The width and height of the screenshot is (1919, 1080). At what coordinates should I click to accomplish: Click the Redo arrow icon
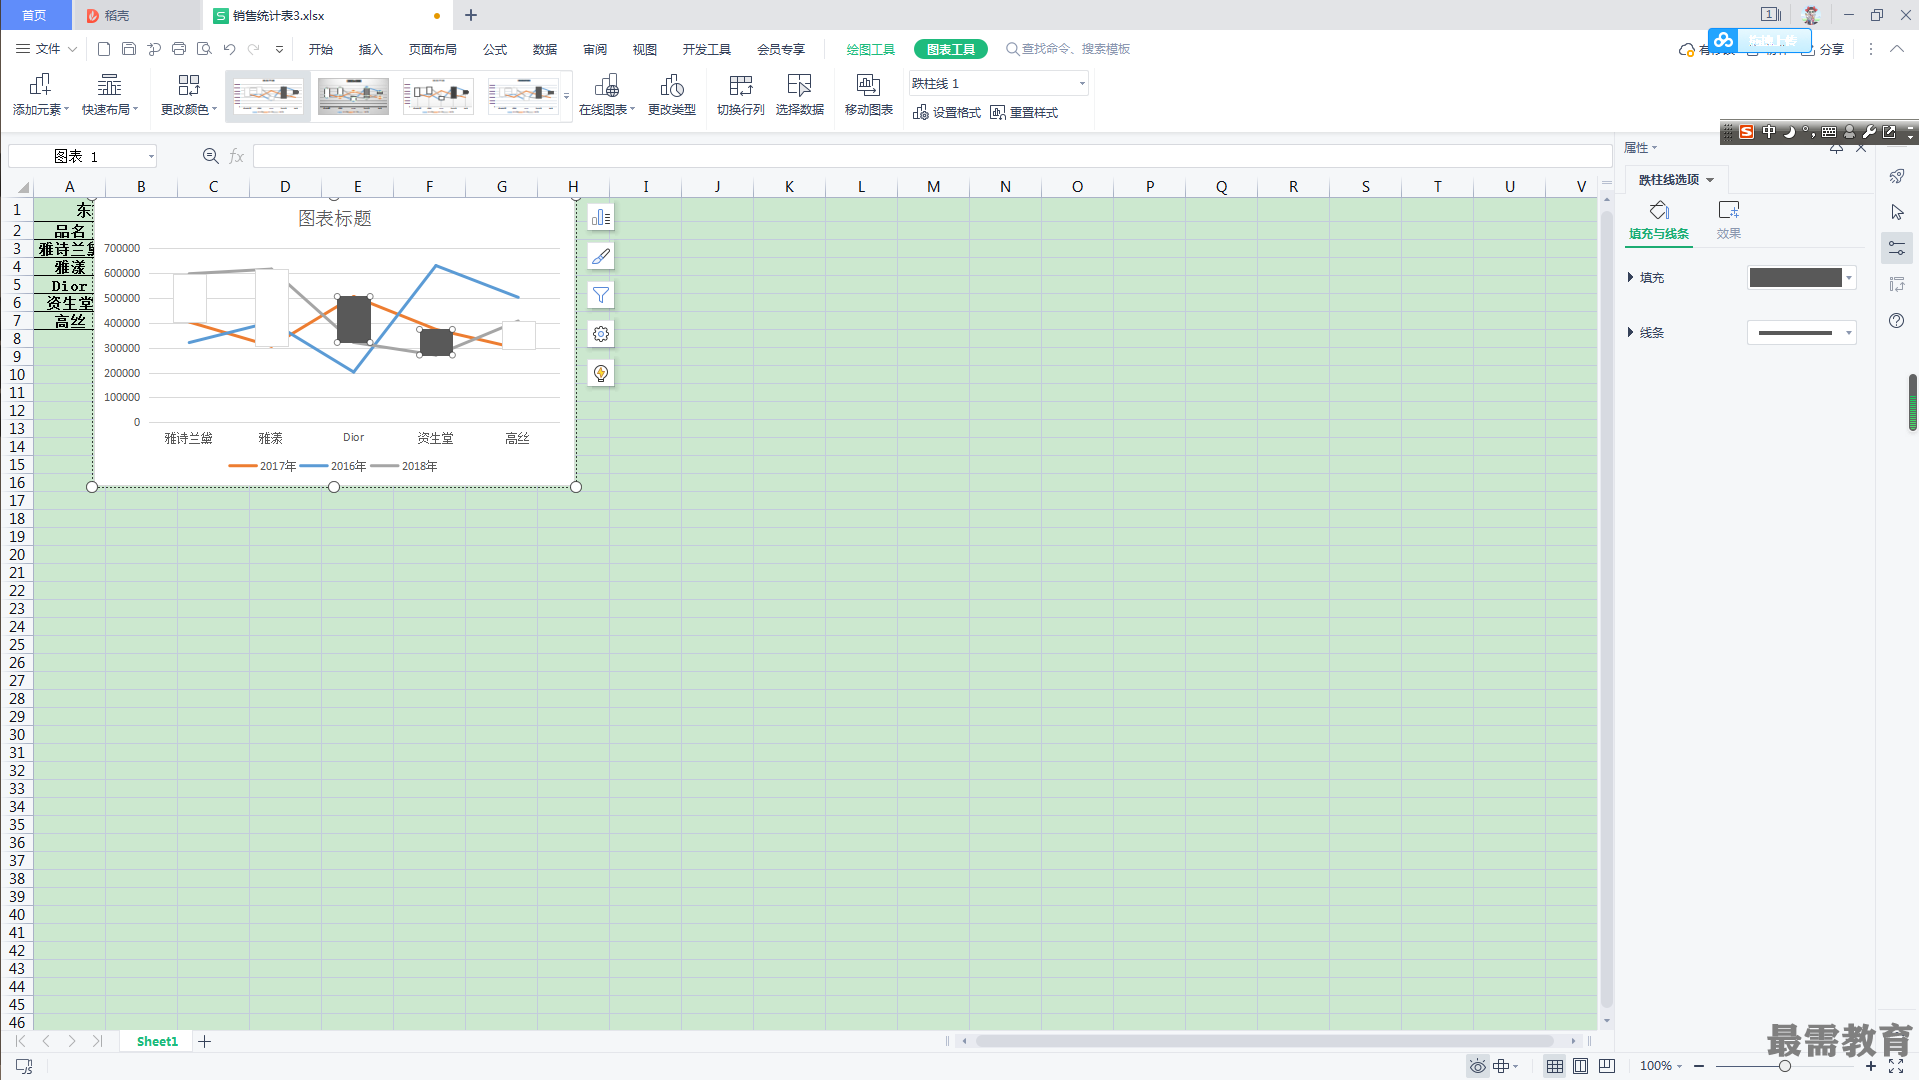tap(254, 49)
